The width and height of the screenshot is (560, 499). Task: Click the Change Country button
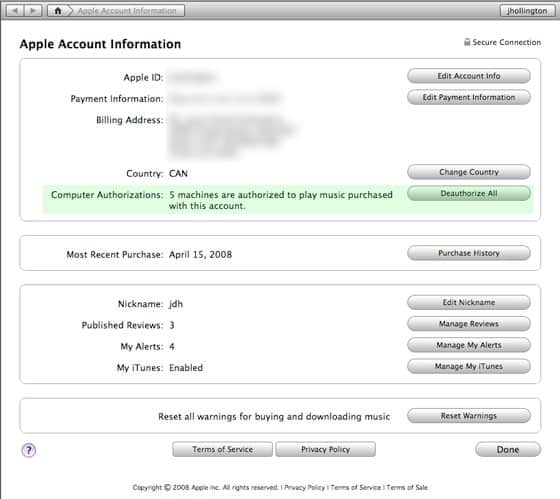469,172
